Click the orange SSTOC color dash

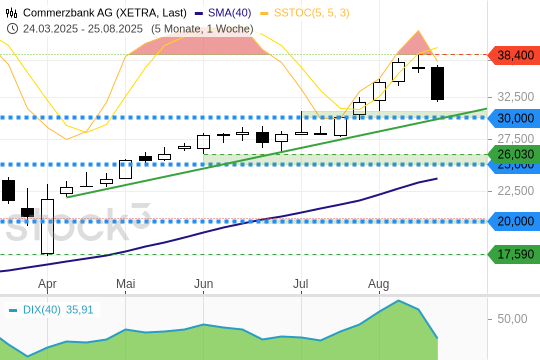point(264,13)
